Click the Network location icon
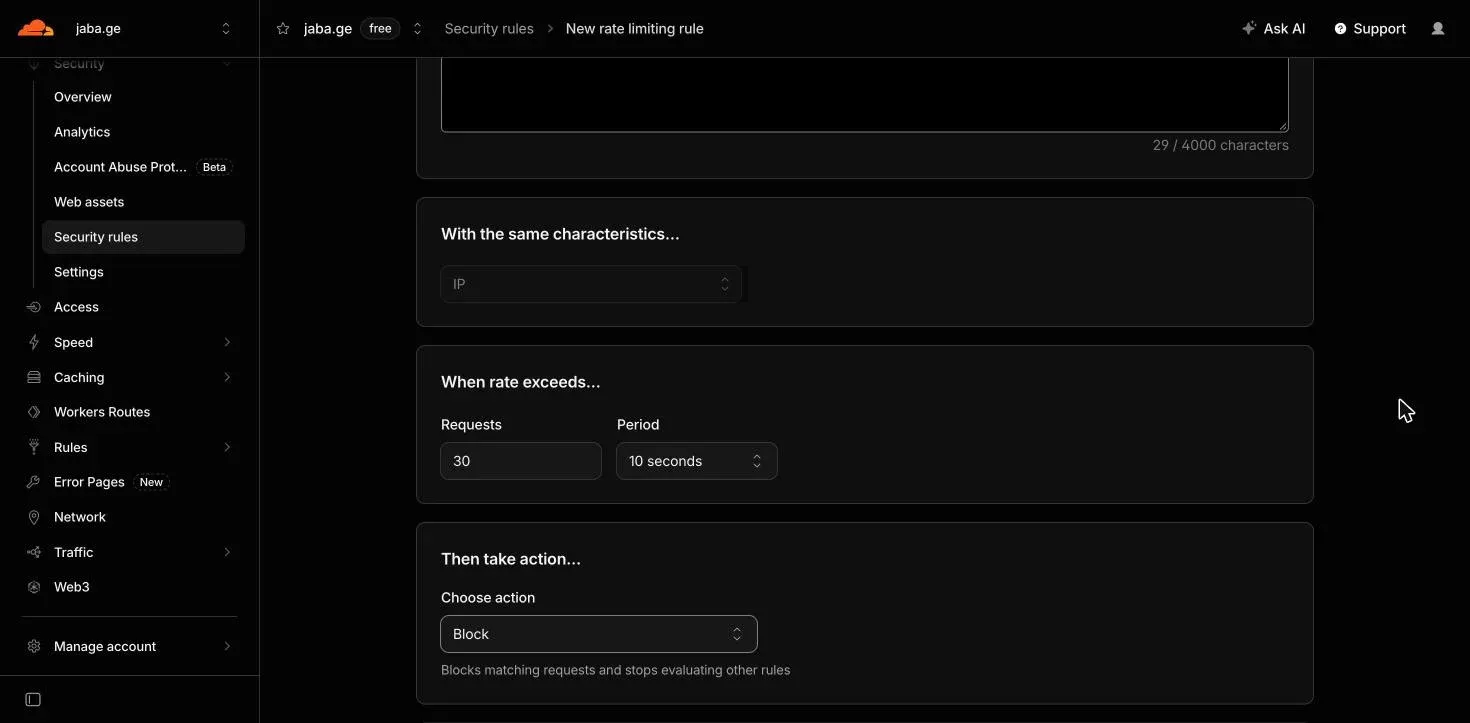Image resolution: width=1470 pixels, height=723 pixels. click(34, 517)
